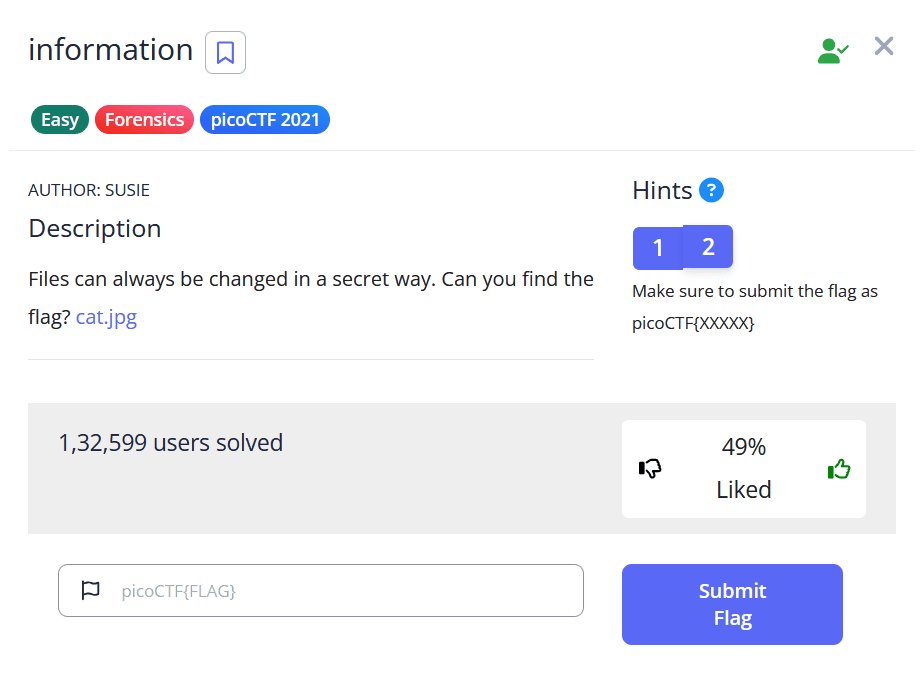Dislike the challenge with thumbs down
921x680 pixels.
click(x=650, y=468)
